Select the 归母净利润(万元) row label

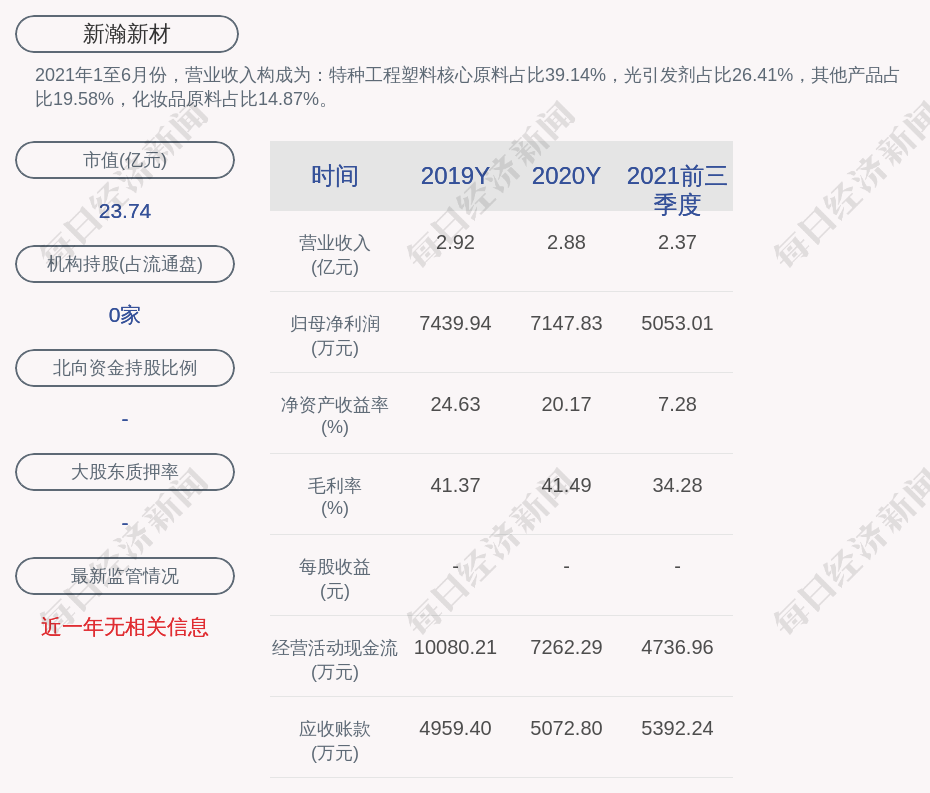coord(335,336)
